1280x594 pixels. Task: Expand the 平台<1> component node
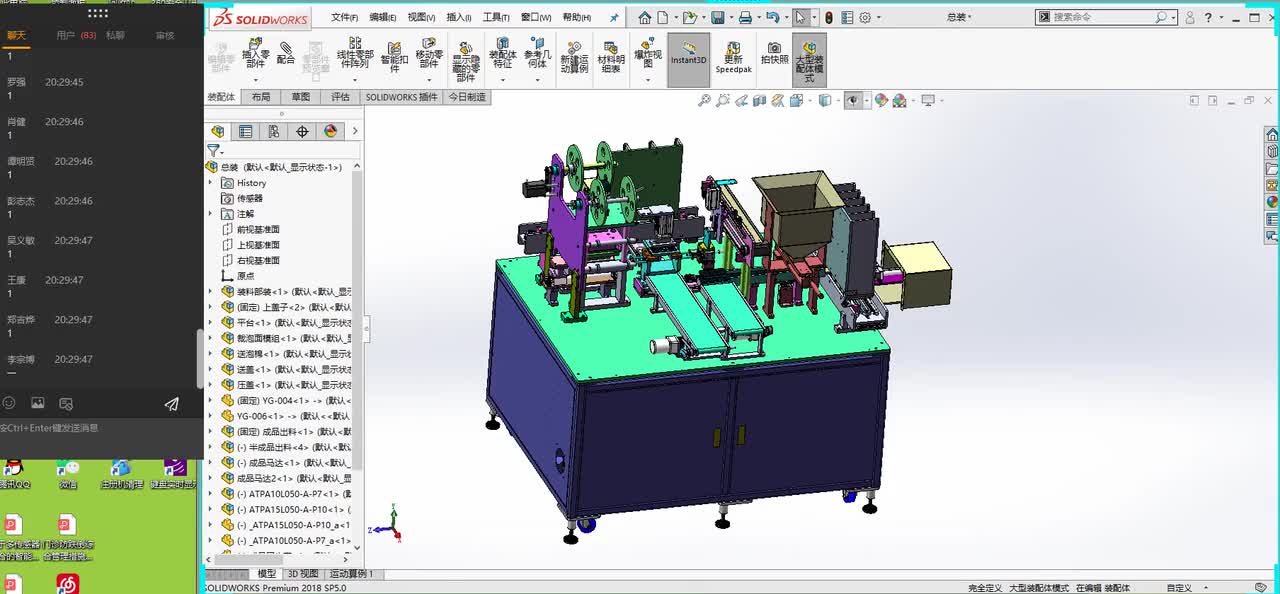point(211,323)
